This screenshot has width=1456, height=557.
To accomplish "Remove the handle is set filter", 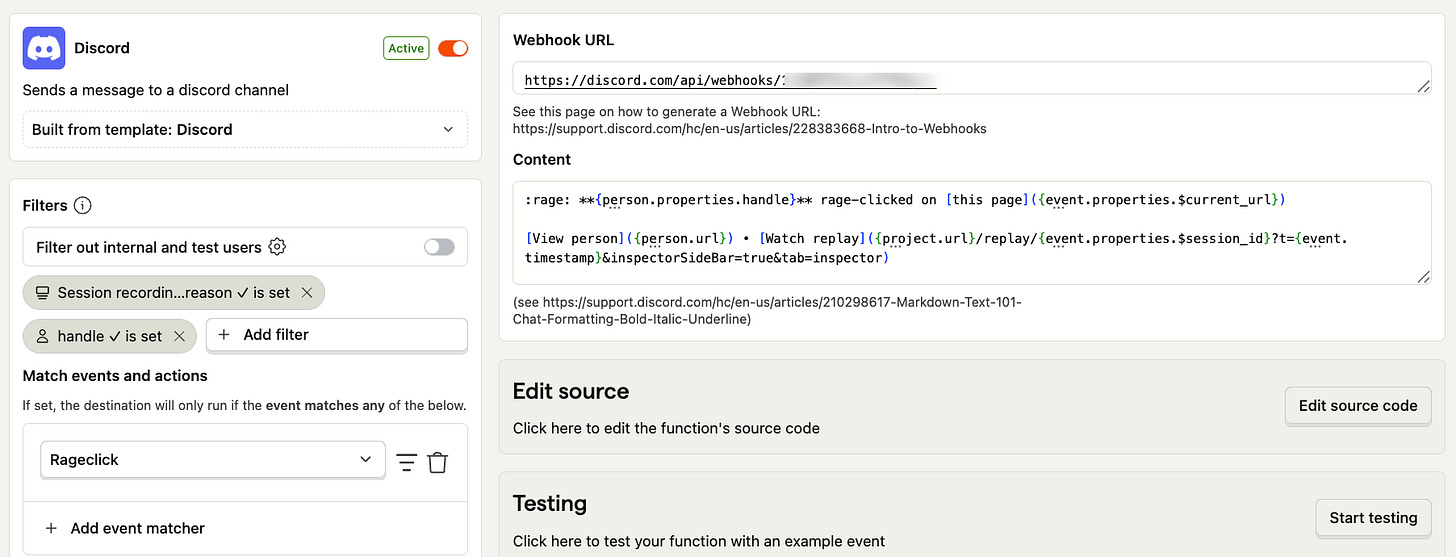I will (179, 337).
